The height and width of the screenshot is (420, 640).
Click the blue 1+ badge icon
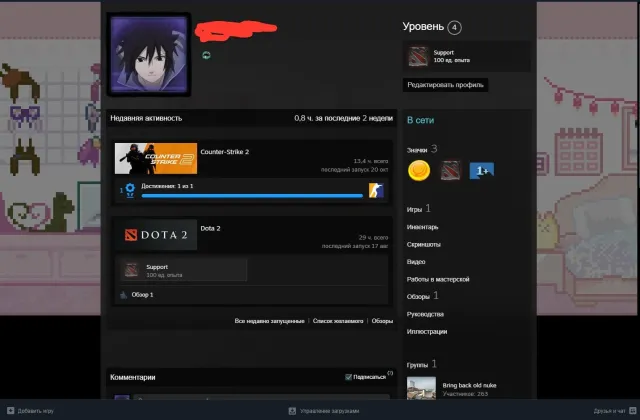tap(482, 171)
